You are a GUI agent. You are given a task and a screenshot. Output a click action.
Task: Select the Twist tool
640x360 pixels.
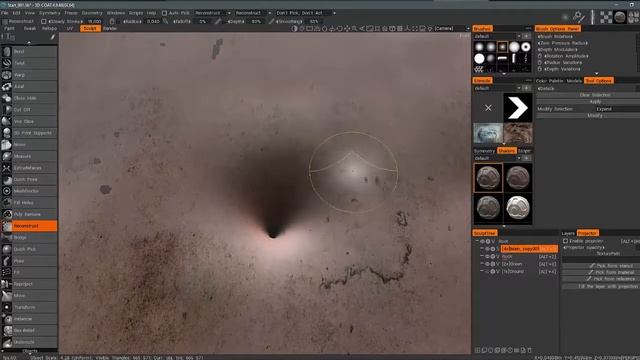[x=29, y=63]
